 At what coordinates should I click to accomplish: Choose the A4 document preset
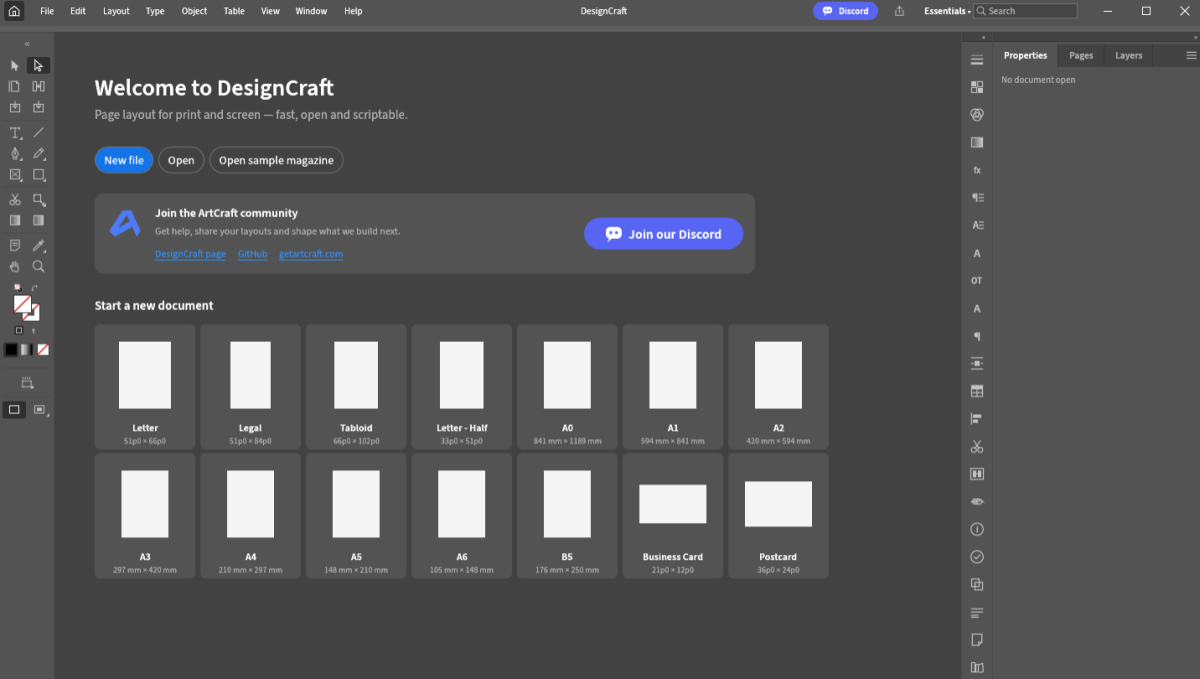(251, 515)
